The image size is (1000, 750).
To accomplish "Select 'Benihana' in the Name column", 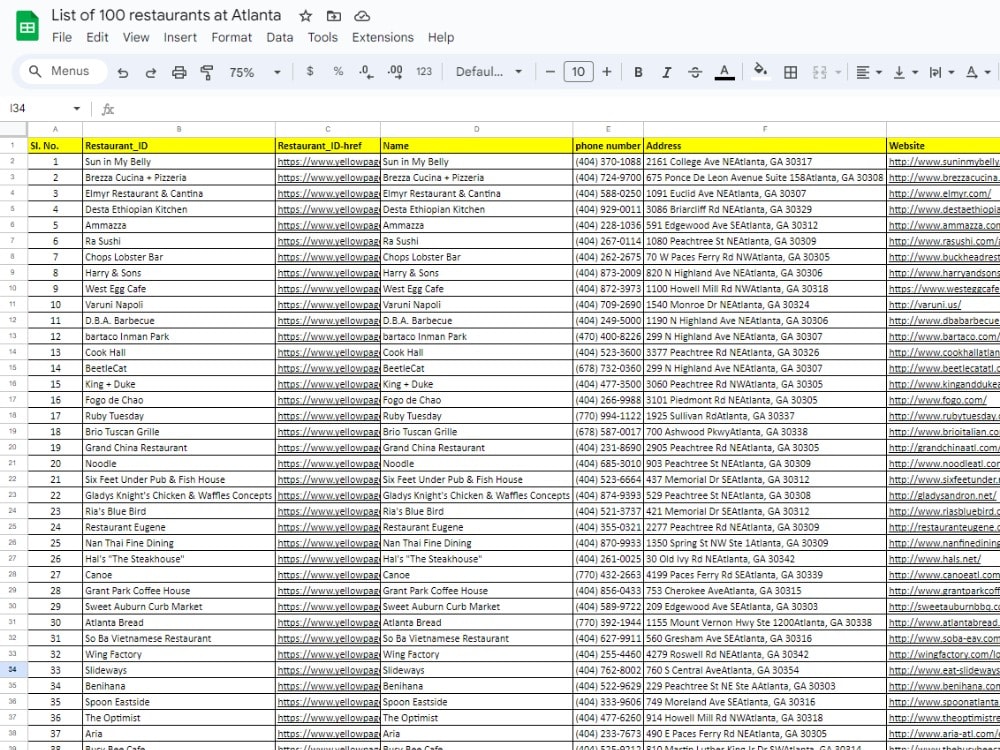I will click(x=476, y=686).
